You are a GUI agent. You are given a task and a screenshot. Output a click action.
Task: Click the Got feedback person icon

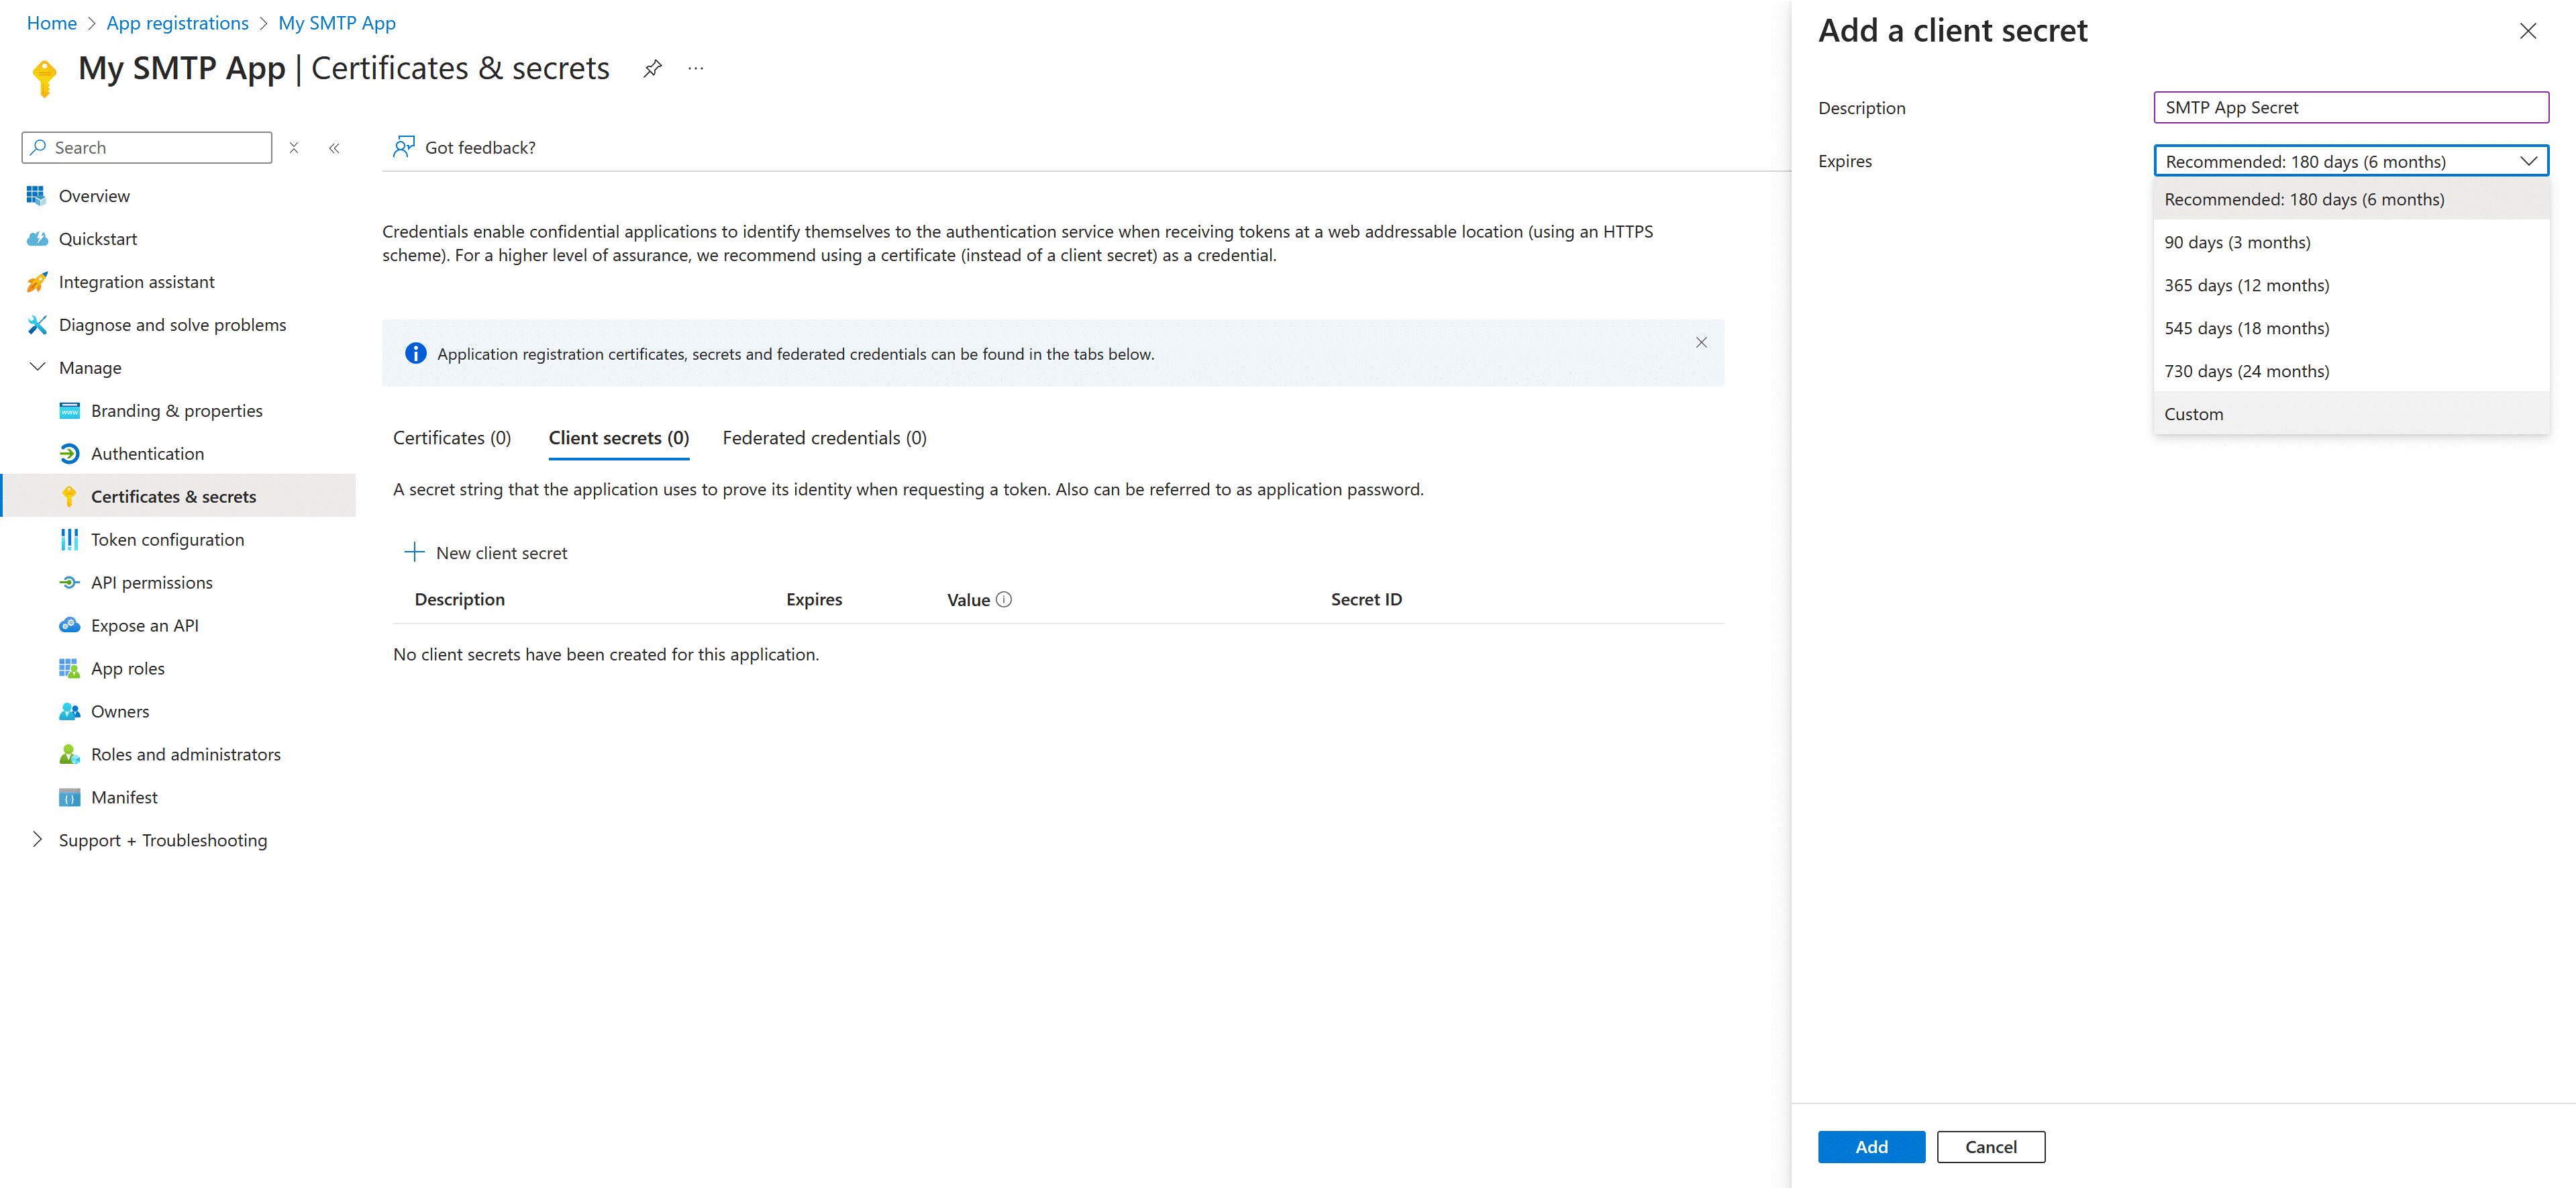tap(403, 147)
